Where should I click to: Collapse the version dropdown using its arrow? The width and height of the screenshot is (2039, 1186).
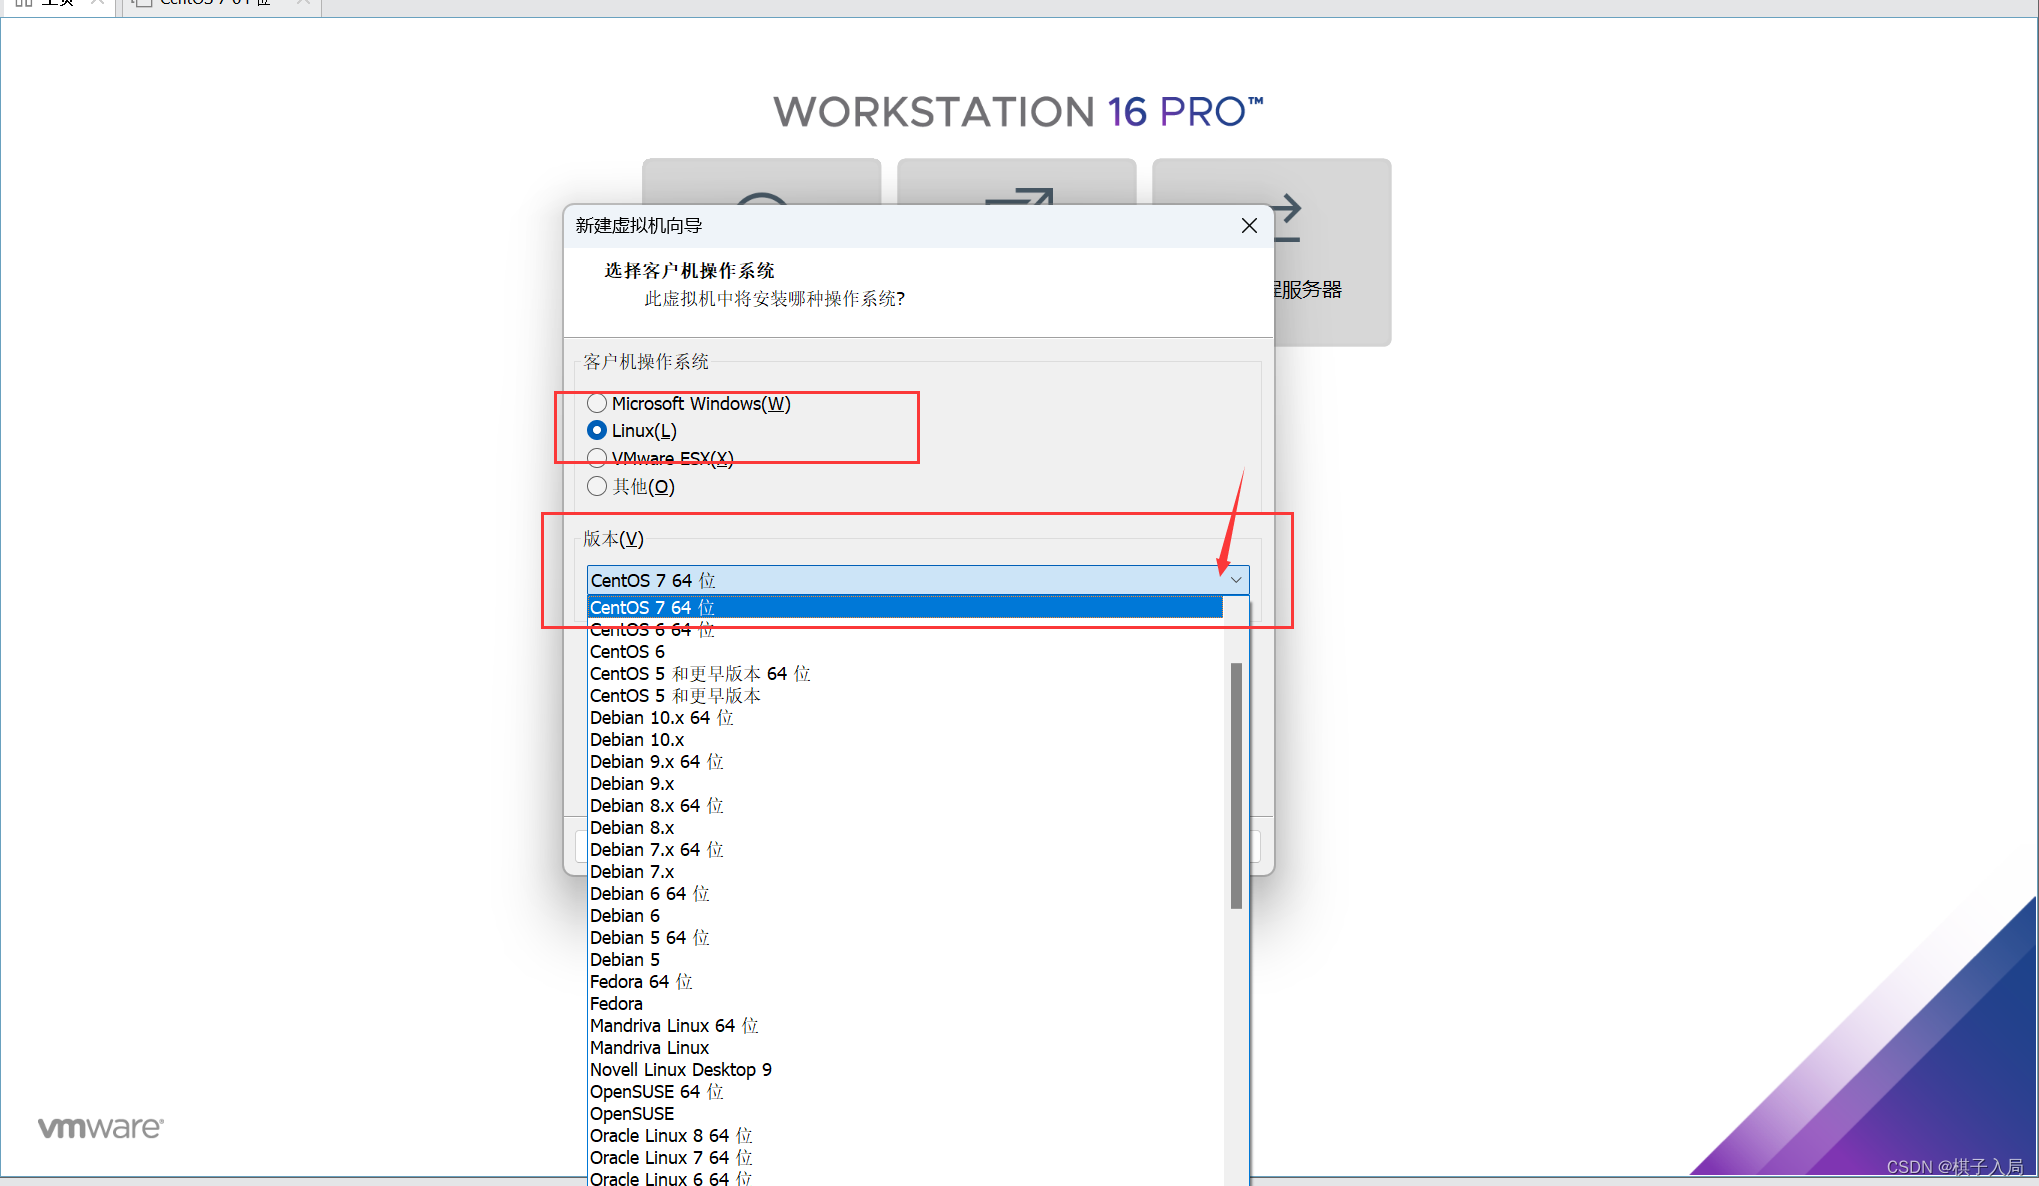pyautogui.click(x=1236, y=580)
